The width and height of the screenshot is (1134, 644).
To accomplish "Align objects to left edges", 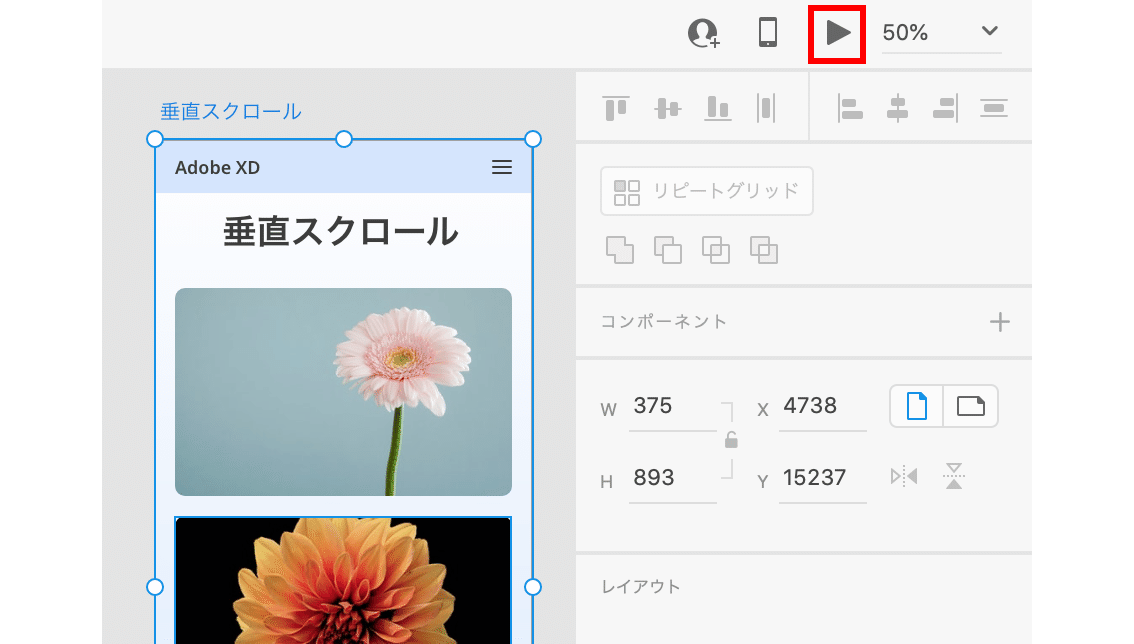I will 850,107.
